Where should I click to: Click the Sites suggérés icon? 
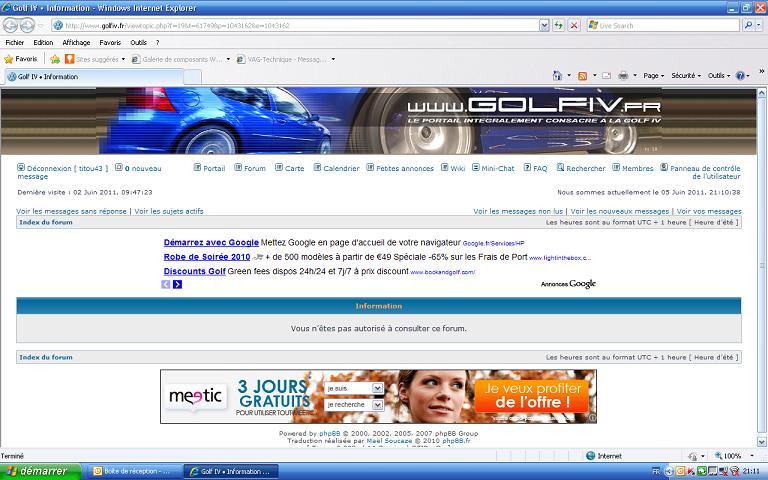70,59
